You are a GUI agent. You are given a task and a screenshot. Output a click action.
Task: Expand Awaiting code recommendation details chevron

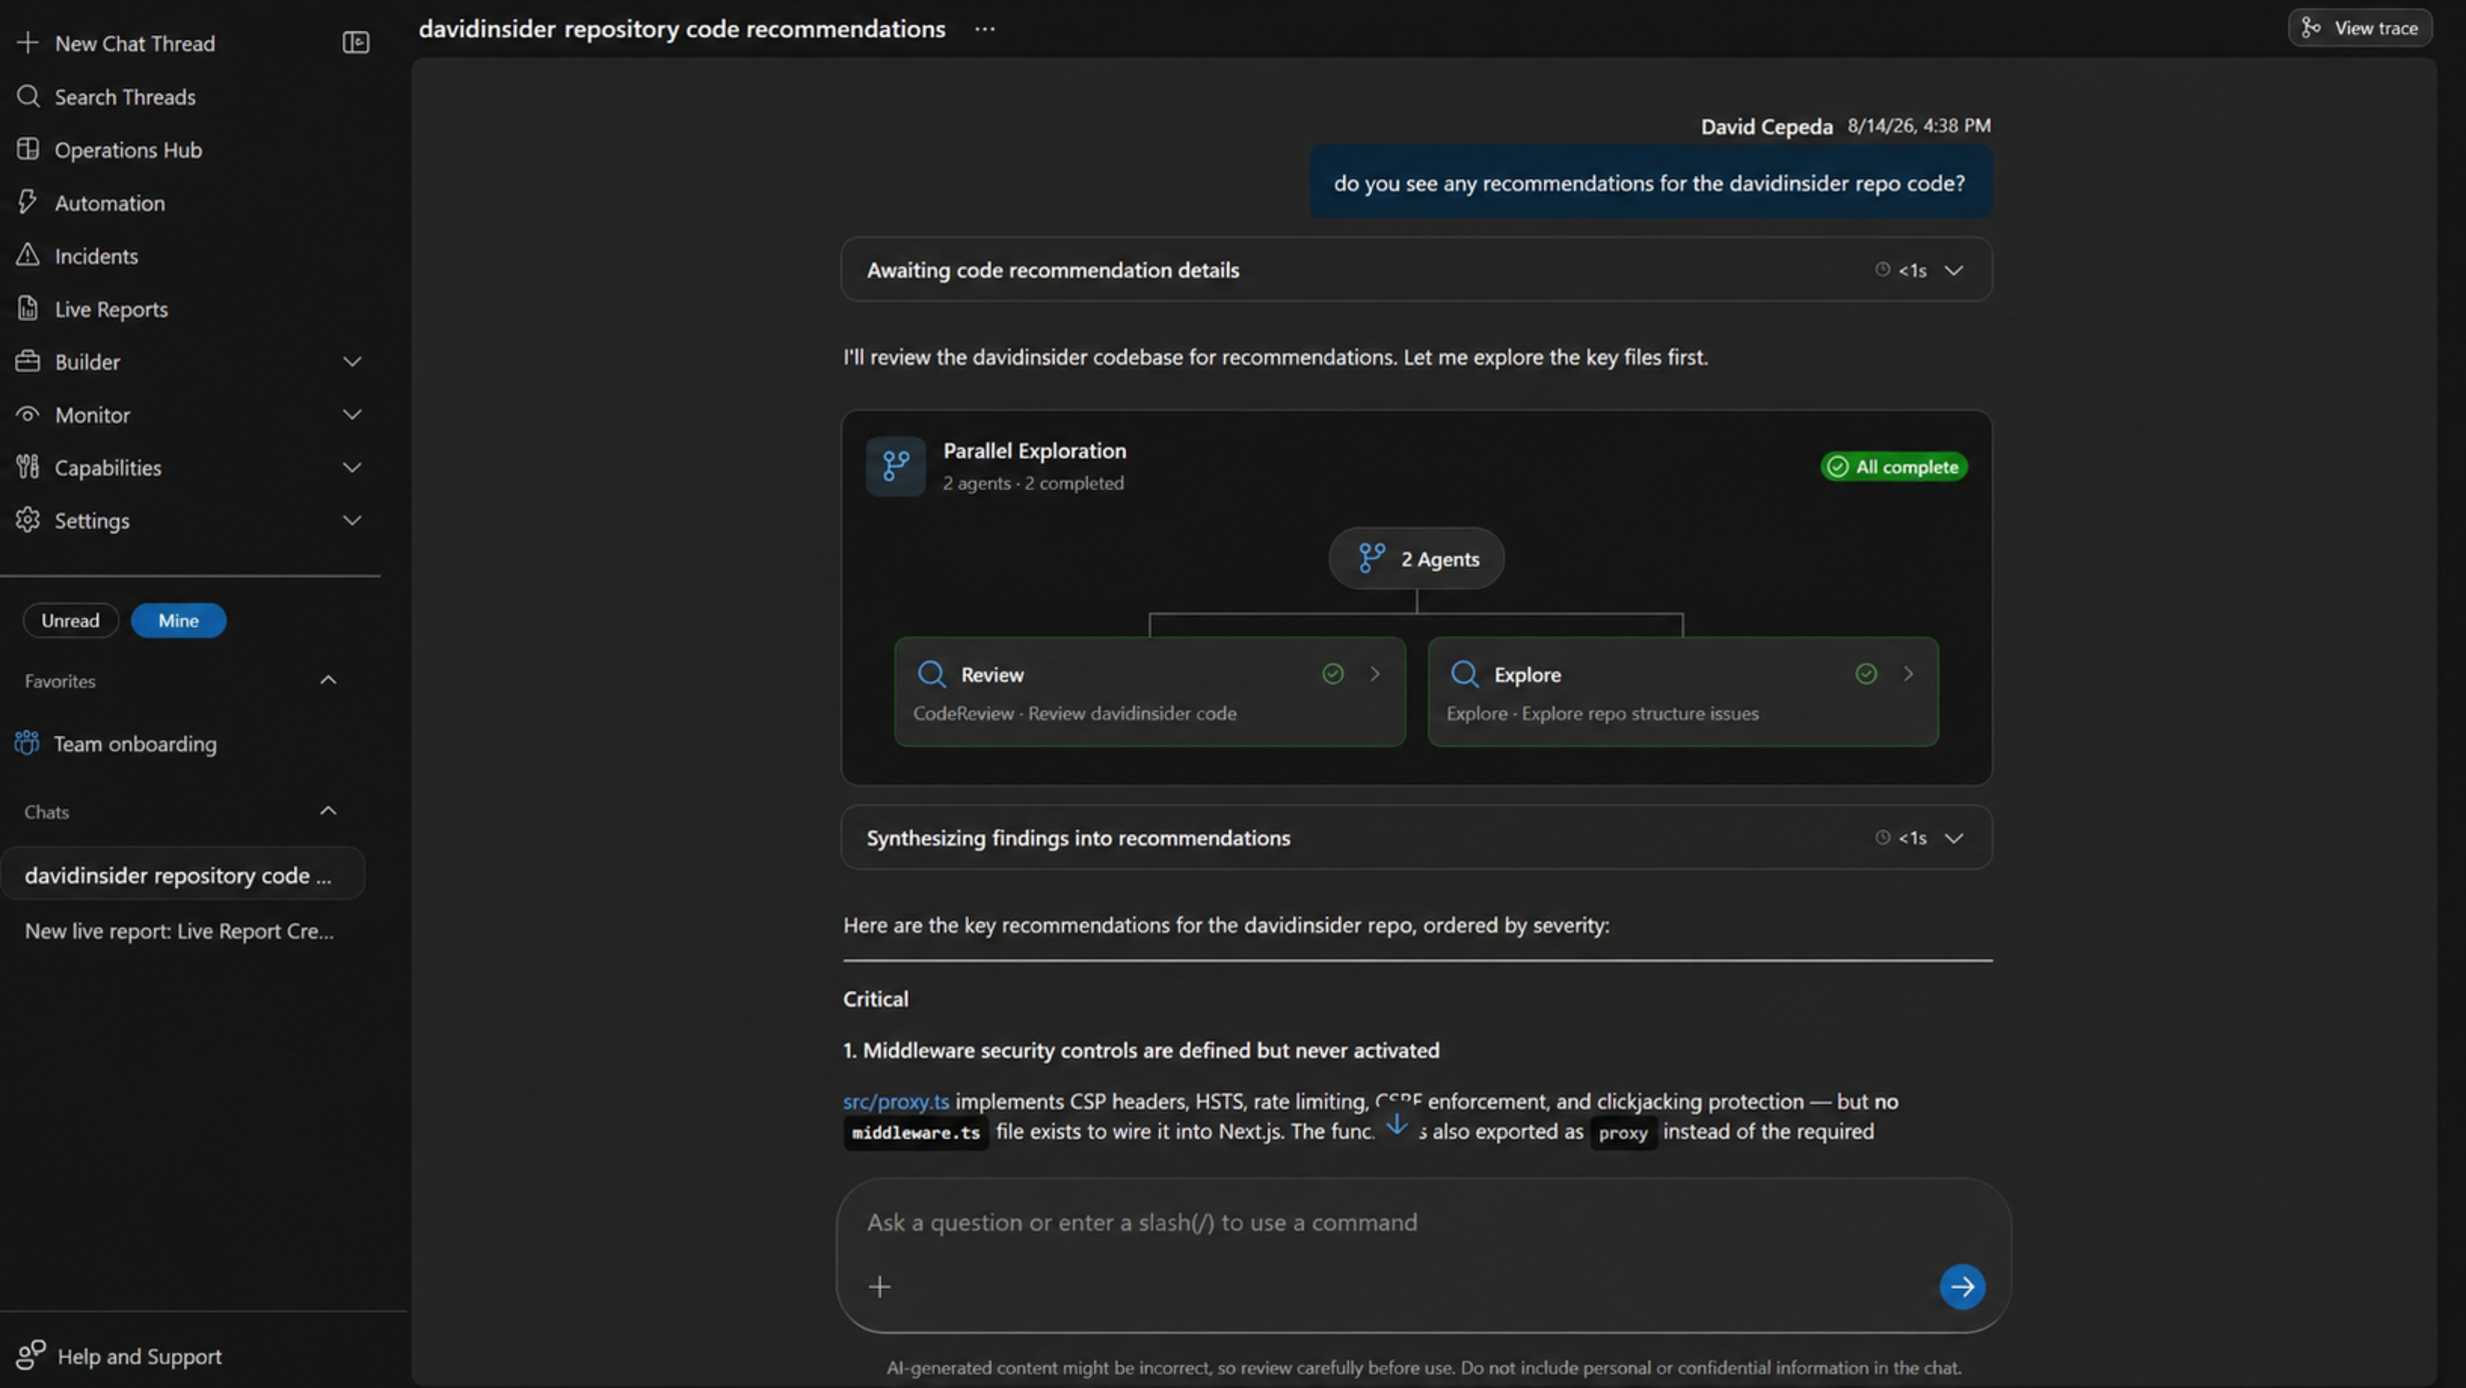coord(1953,270)
